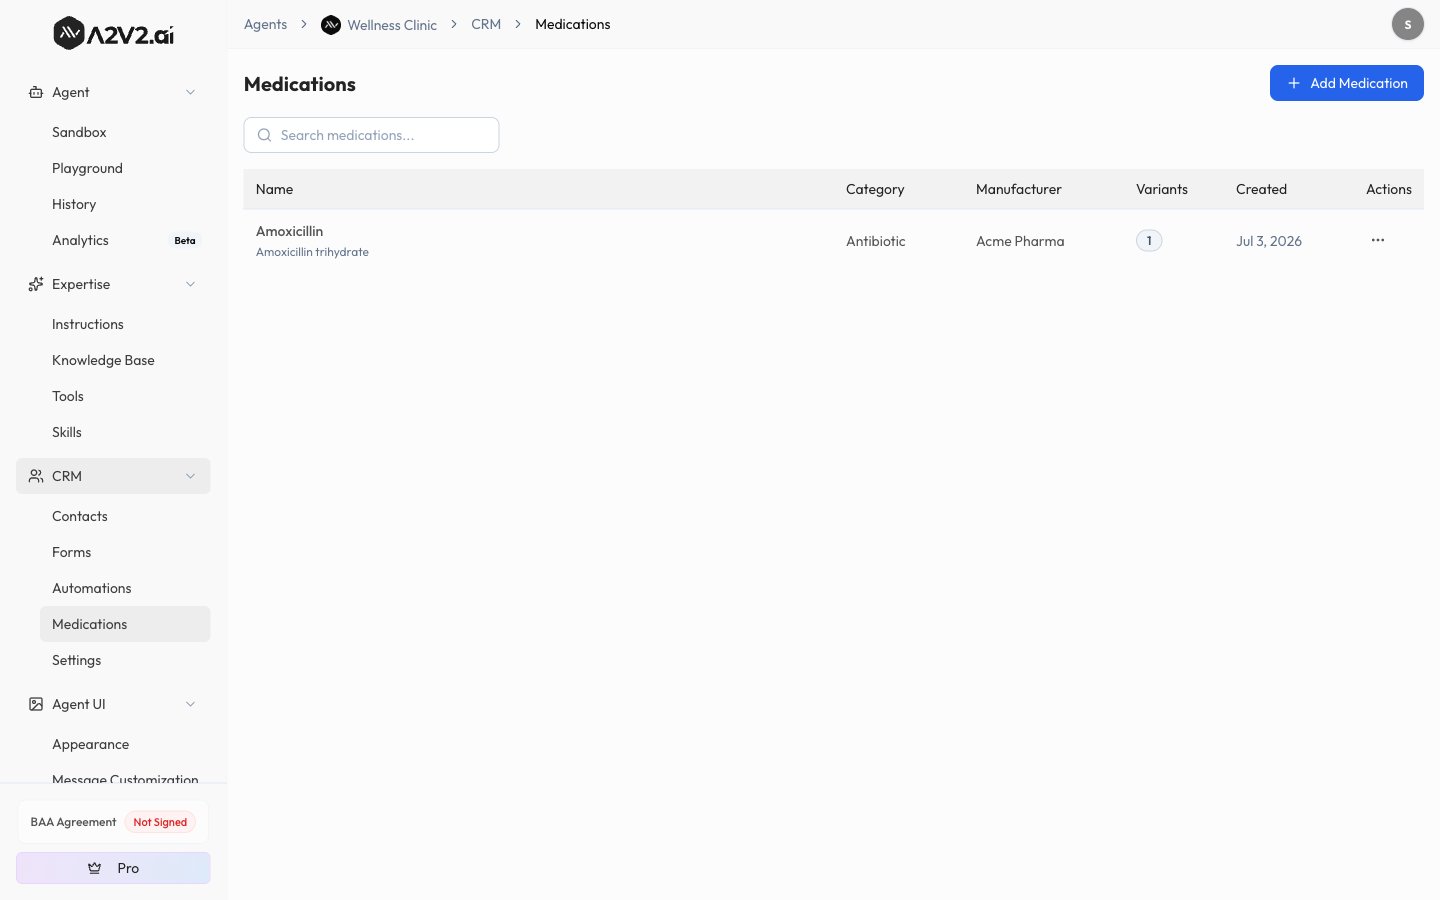Open Instructions page

(x=125, y=324)
